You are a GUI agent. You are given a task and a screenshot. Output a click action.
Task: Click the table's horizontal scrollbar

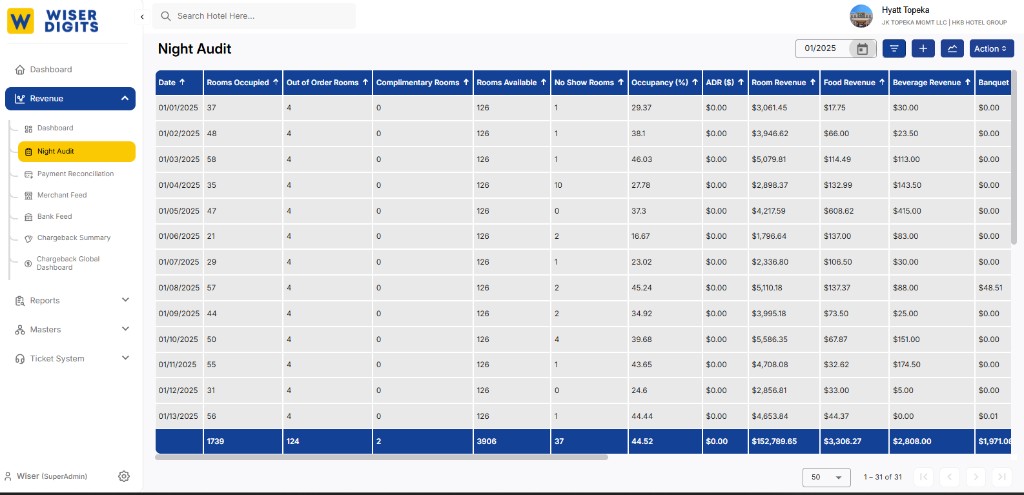click(x=381, y=457)
